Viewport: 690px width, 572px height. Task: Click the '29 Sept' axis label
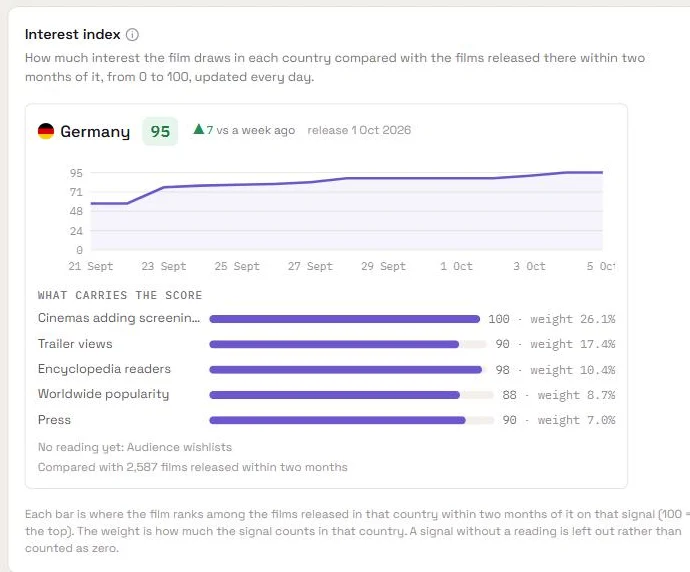tap(383, 266)
